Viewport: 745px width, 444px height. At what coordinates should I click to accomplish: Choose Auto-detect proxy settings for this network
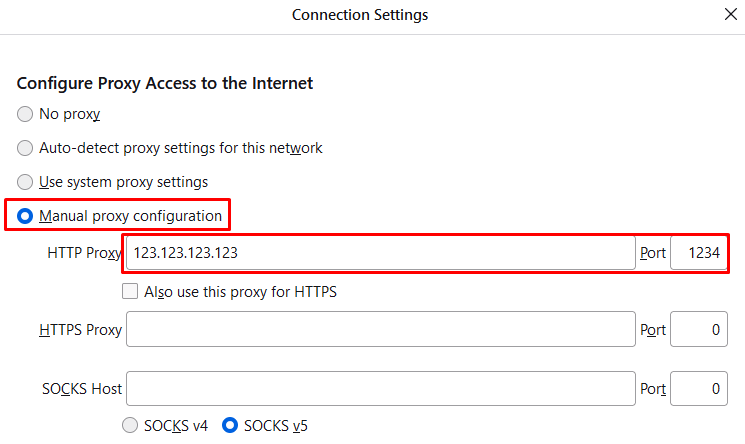25,148
